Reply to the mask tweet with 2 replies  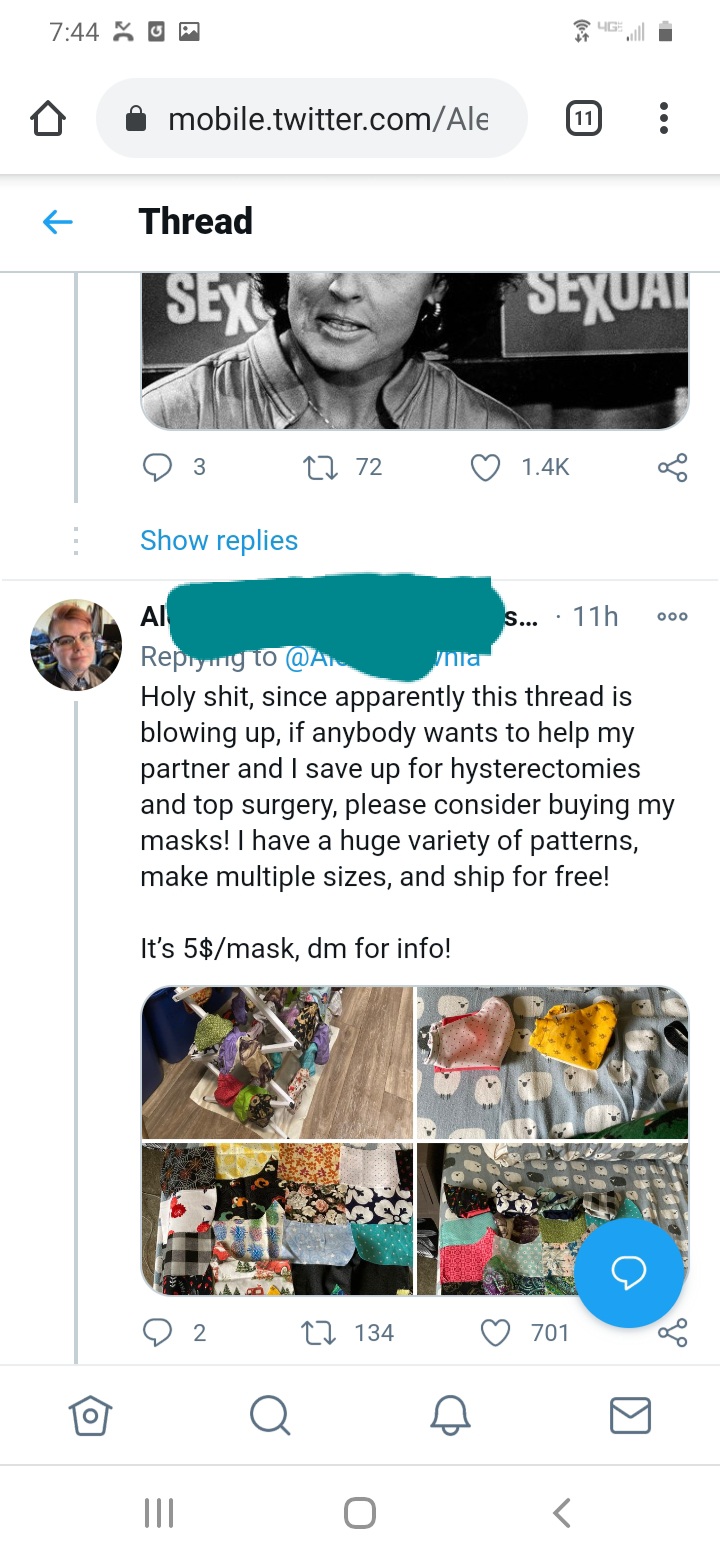pos(158,1333)
